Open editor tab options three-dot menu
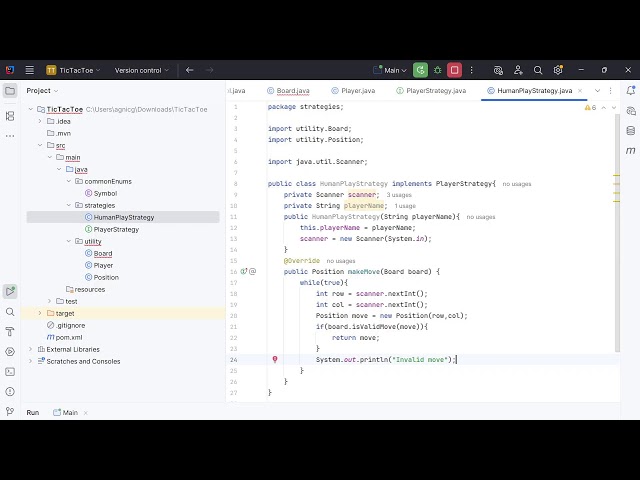Viewport: 640px width, 480px height. (x=611, y=91)
